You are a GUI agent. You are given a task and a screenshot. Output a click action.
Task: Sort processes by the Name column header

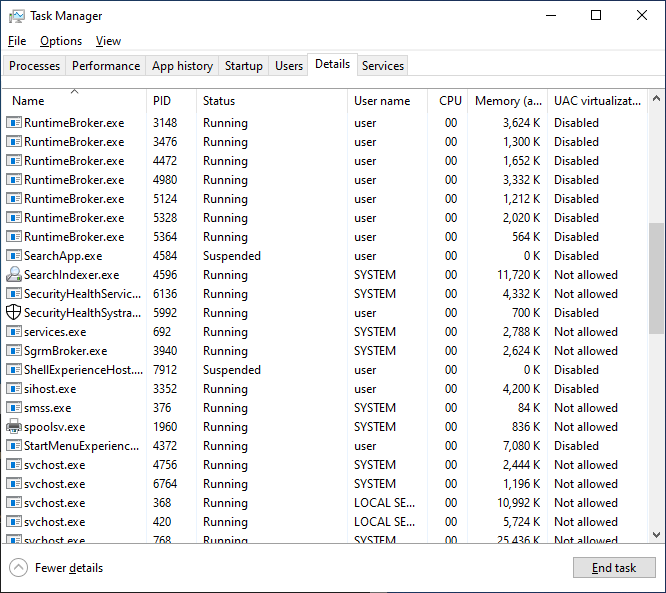[x=28, y=101]
